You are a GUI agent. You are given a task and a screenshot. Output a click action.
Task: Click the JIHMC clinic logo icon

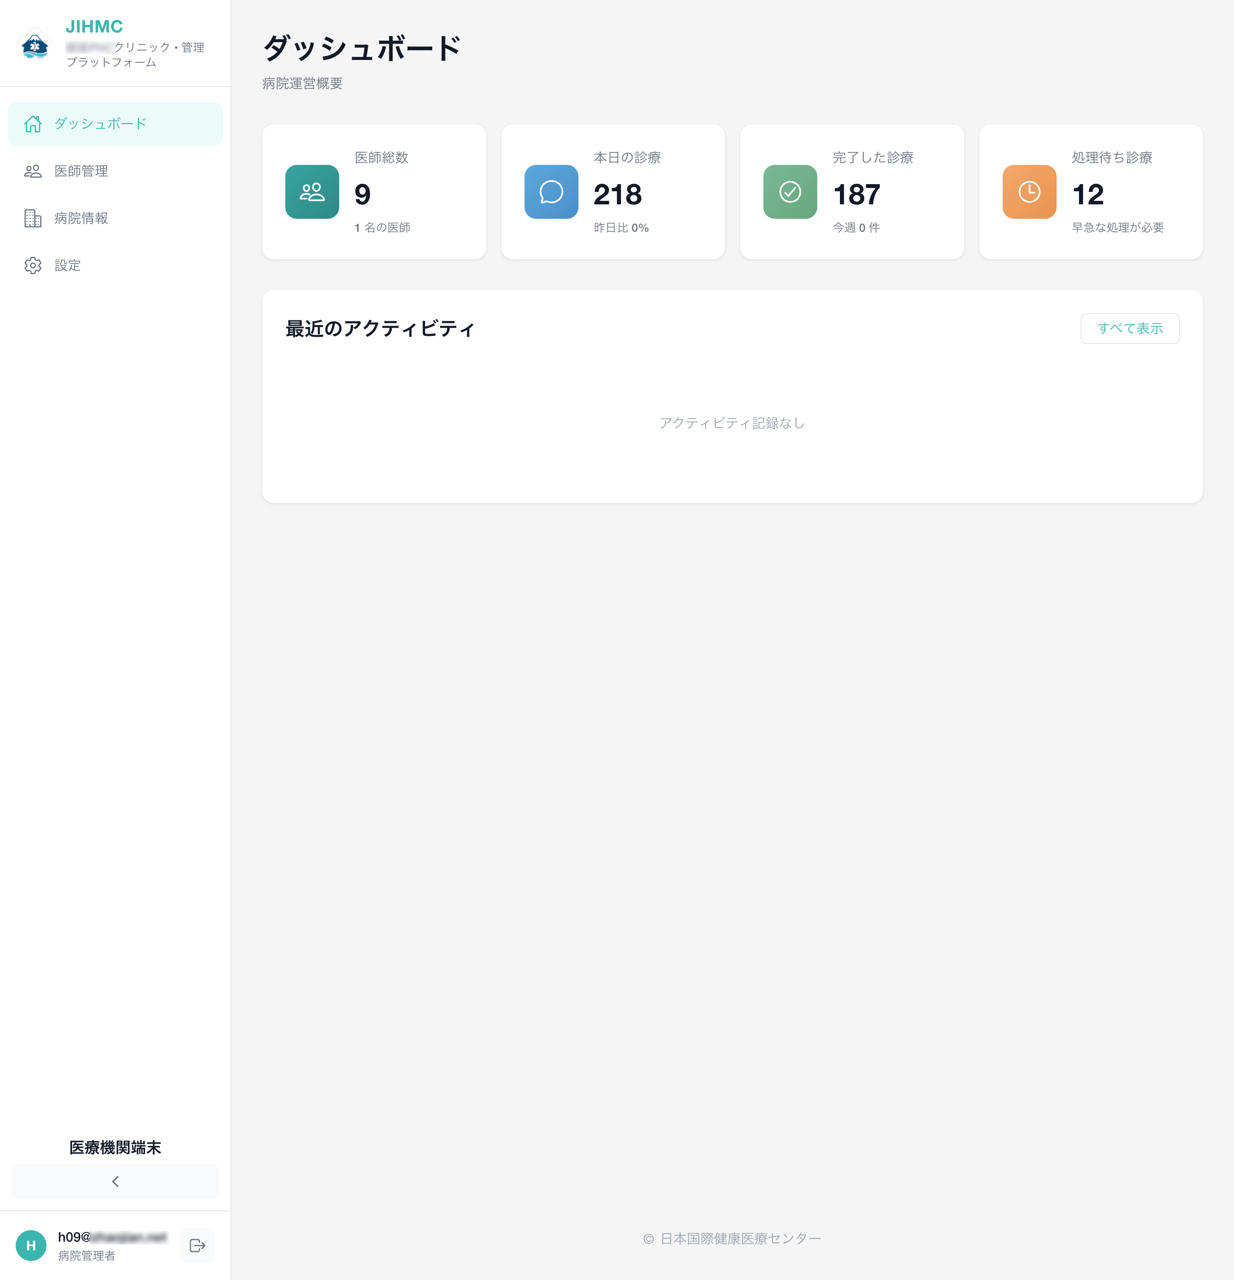coord(34,43)
